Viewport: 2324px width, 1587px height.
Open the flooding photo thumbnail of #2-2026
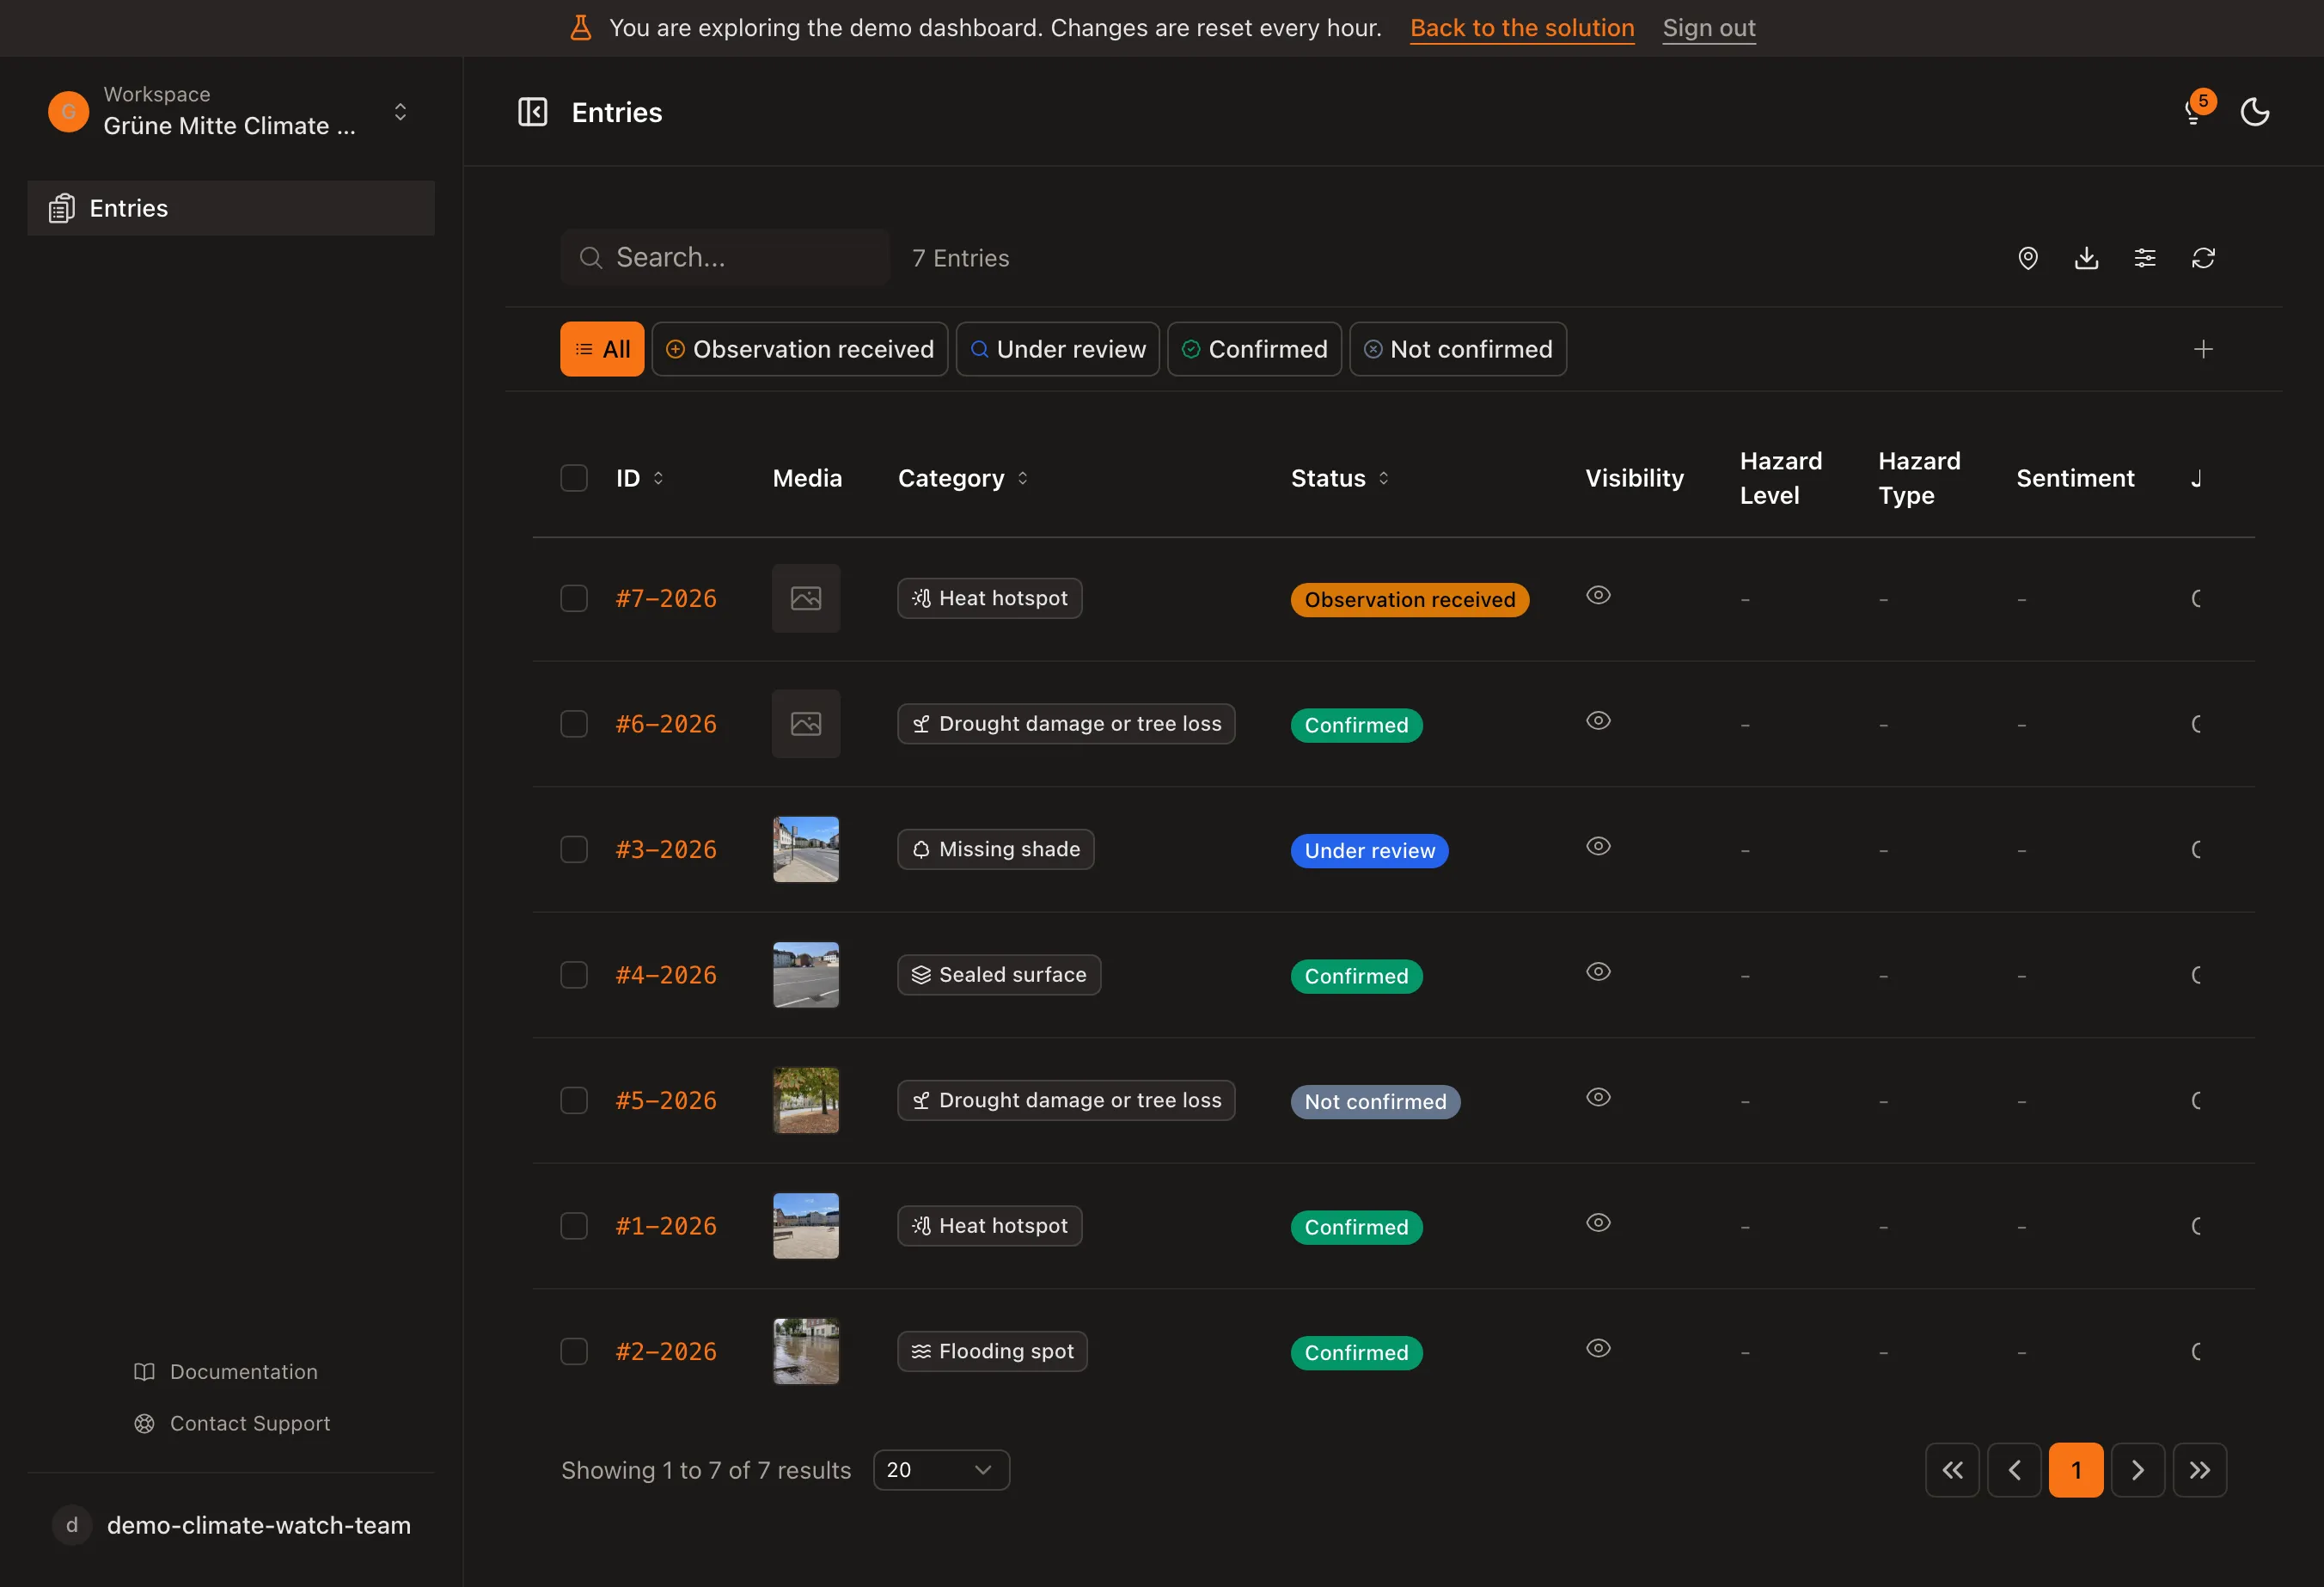[x=806, y=1351]
